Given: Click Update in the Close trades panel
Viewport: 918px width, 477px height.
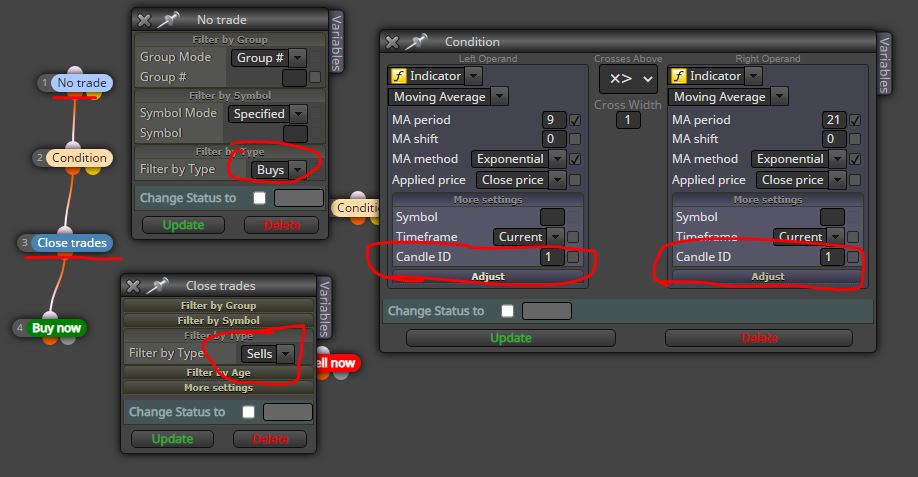Looking at the screenshot, I should 172,439.
